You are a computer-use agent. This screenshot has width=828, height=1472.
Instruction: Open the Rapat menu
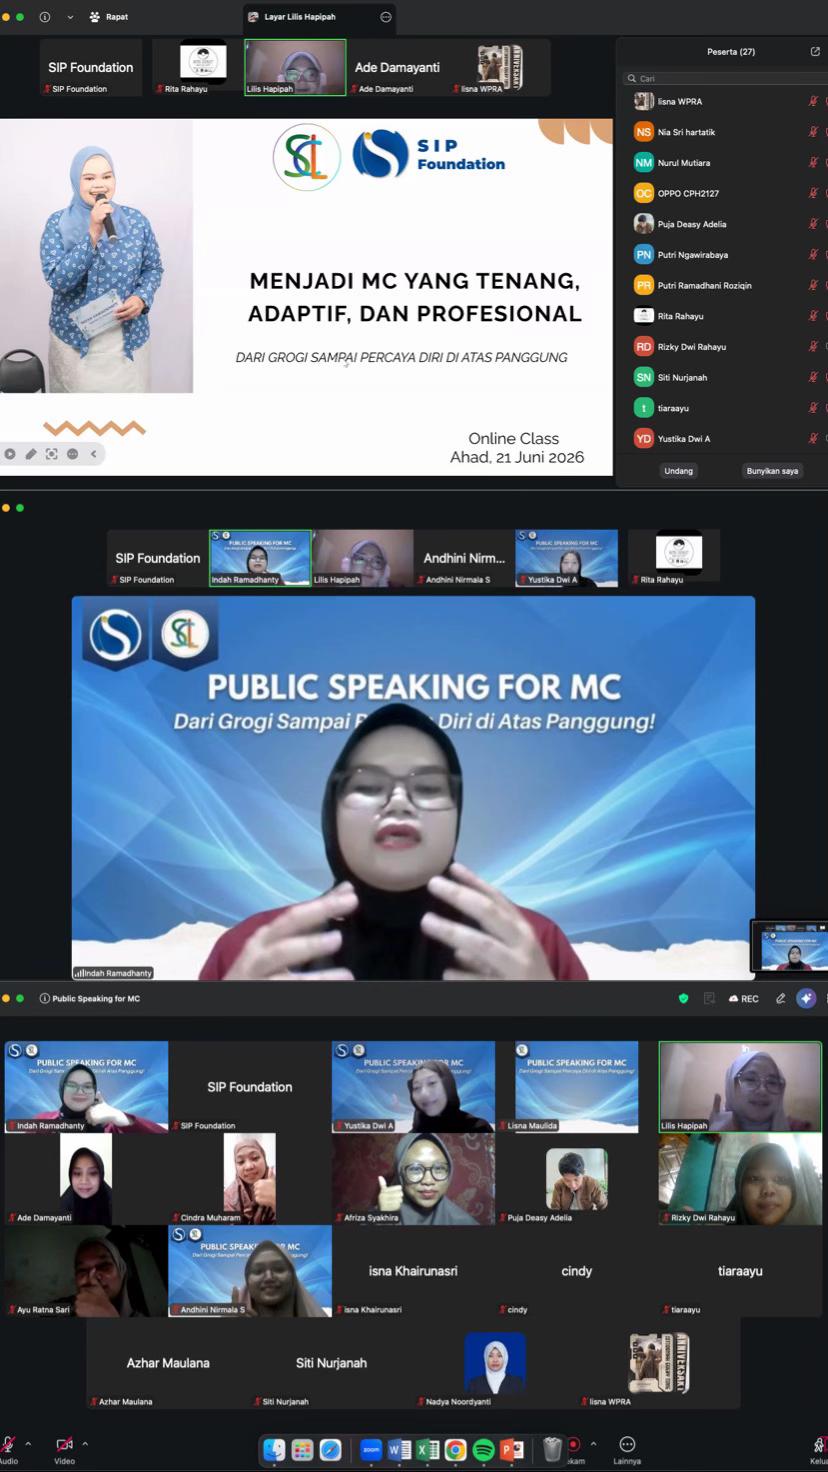pyautogui.click(x=108, y=17)
